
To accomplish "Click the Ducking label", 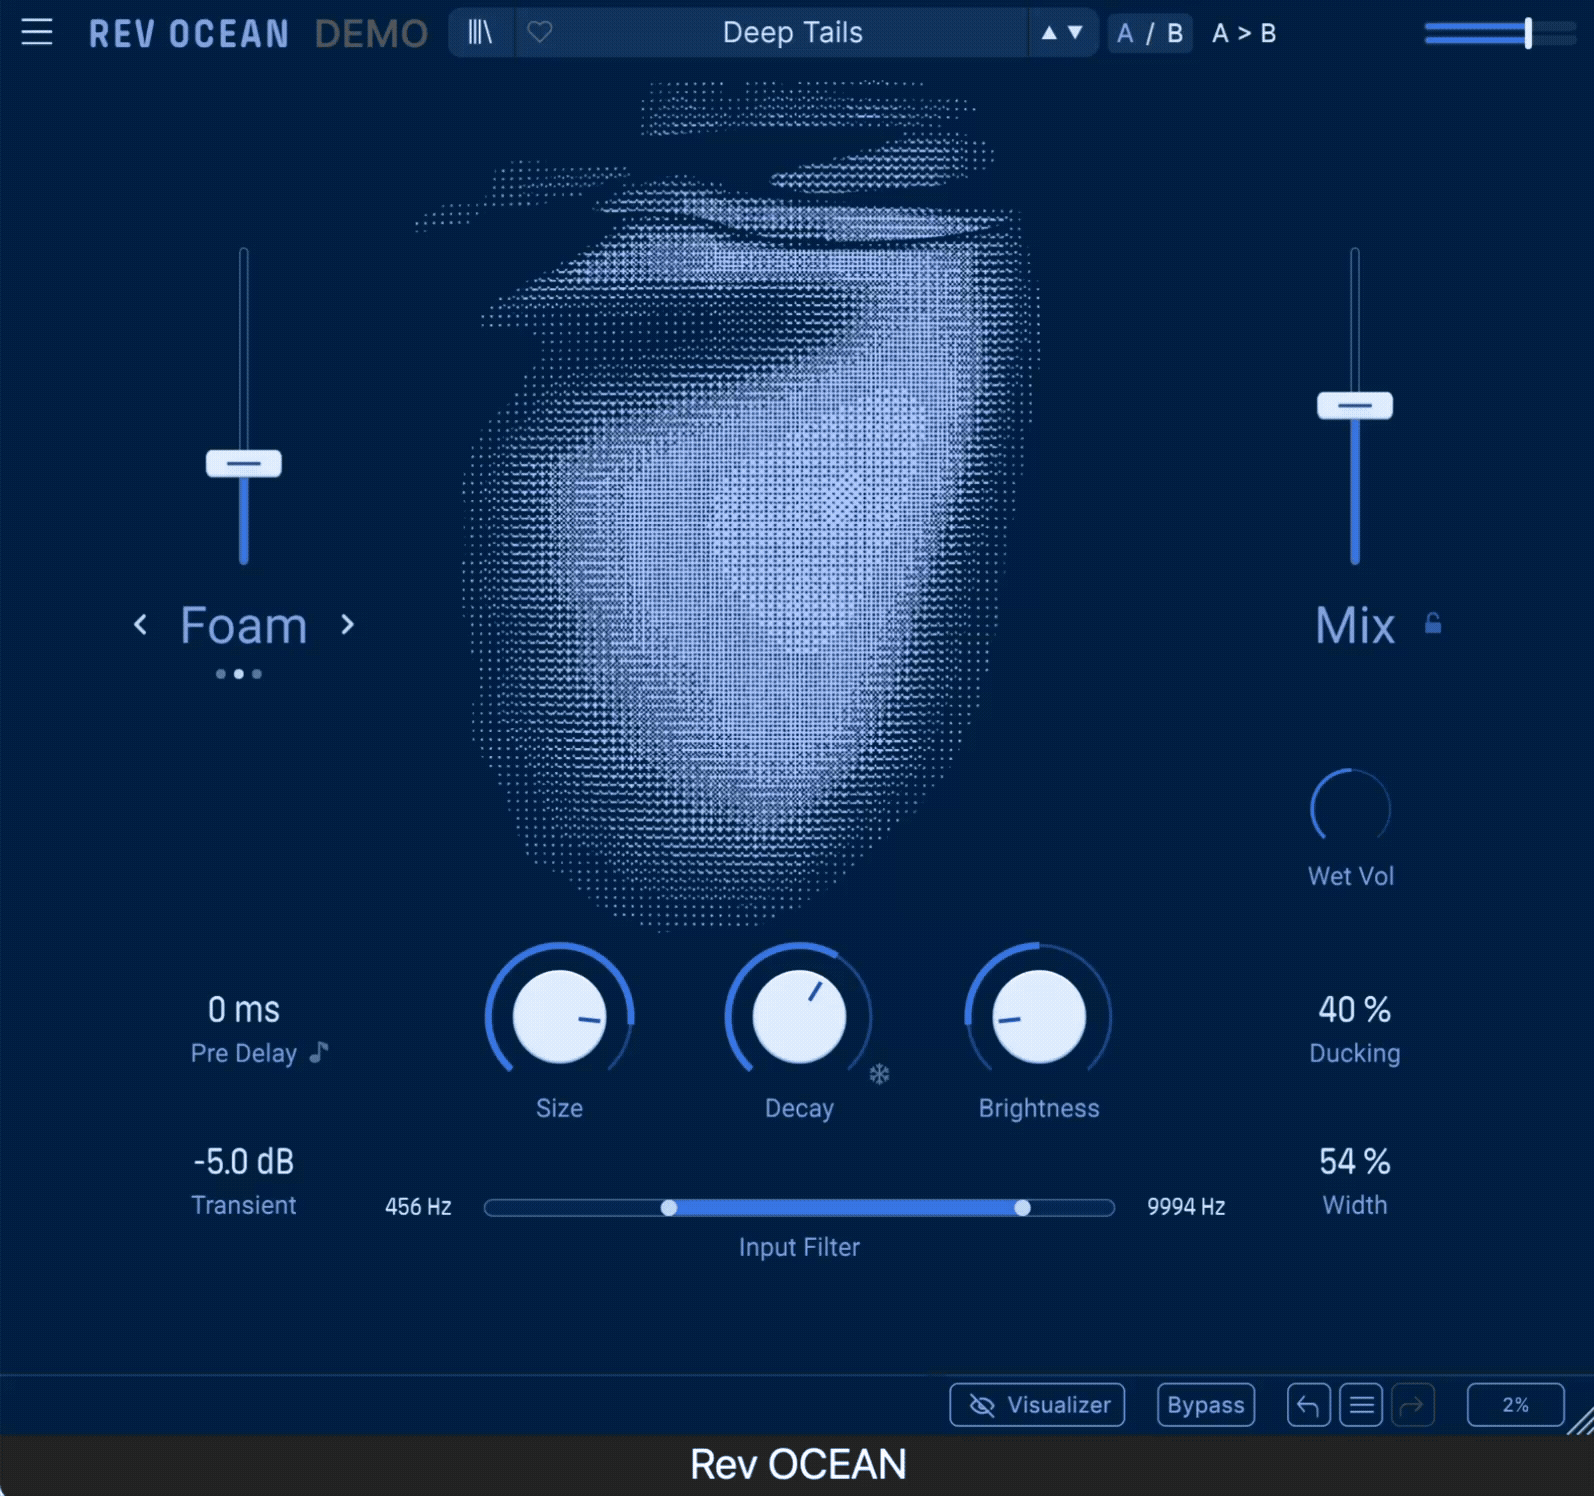I will (x=1355, y=1053).
